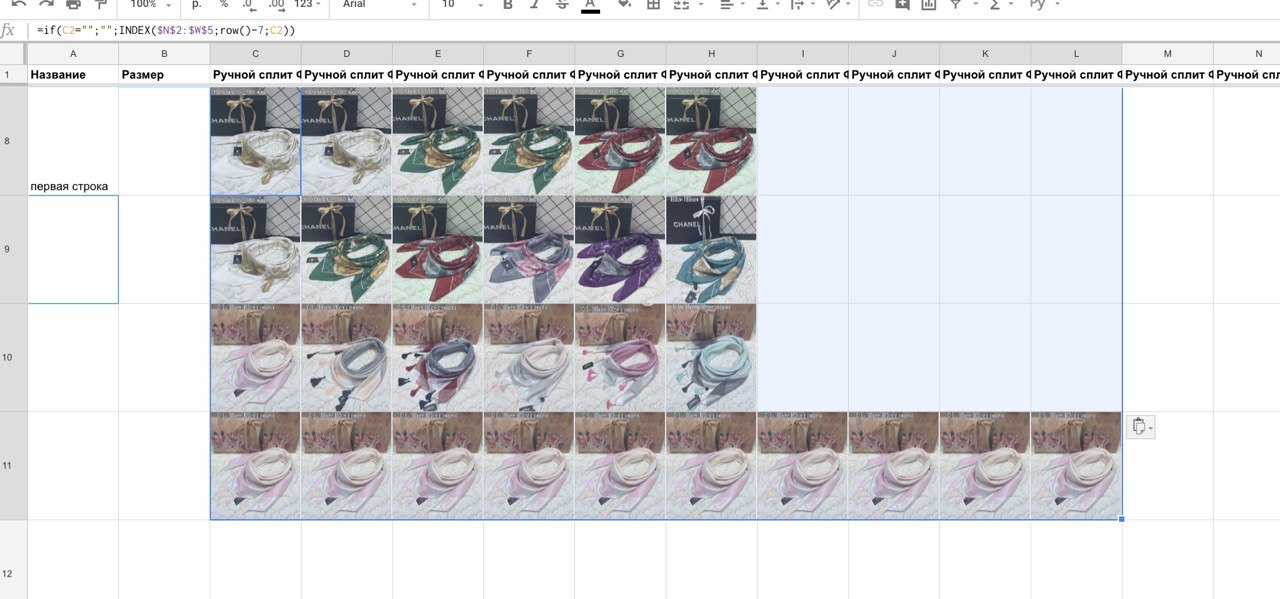Format cell as percent
The width and height of the screenshot is (1280, 599).
pos(224,5)
